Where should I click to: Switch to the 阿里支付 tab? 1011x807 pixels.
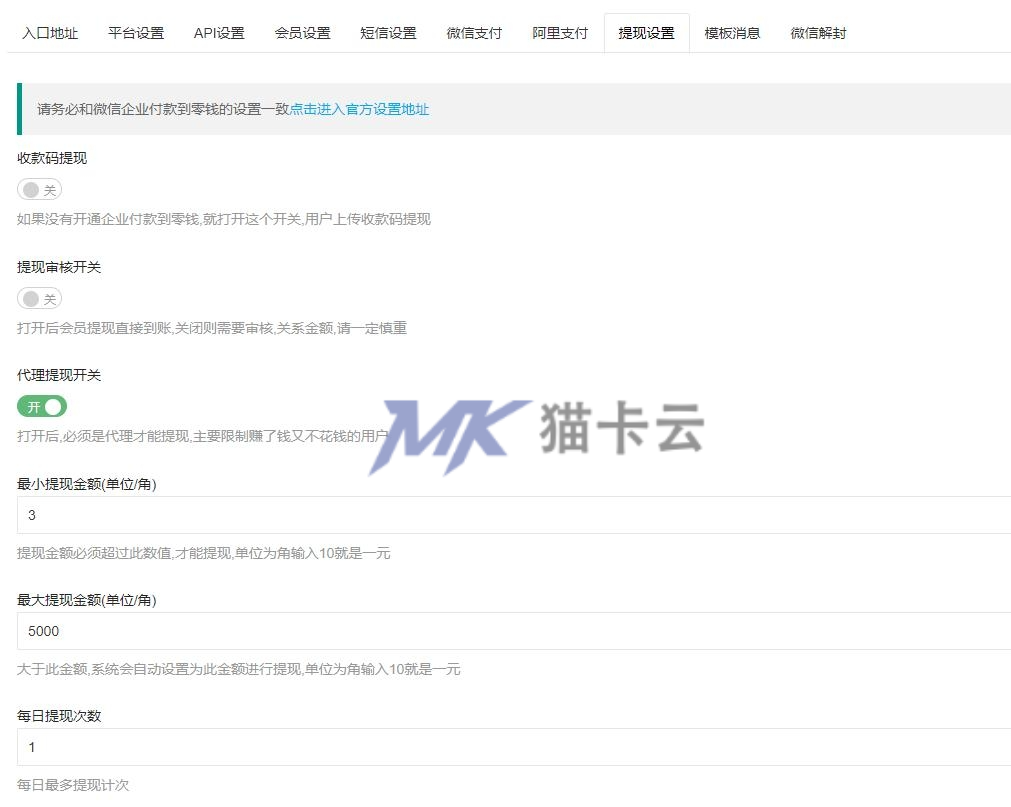[x=560, y=33]
